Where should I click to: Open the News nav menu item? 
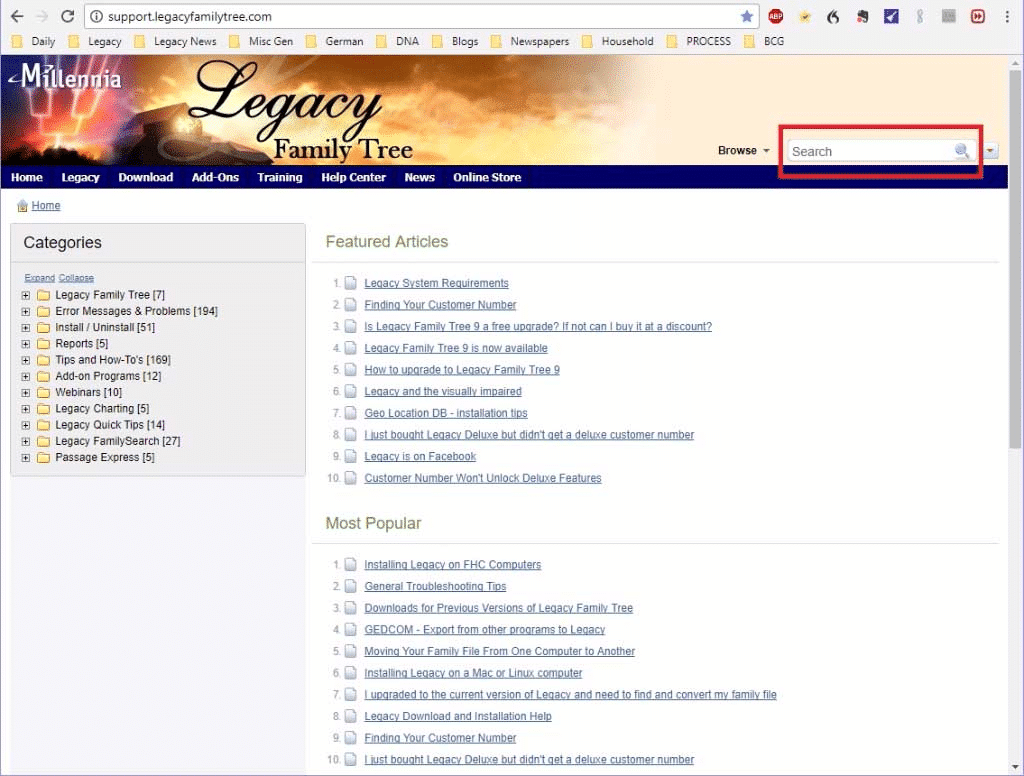[x=419, y=177]
